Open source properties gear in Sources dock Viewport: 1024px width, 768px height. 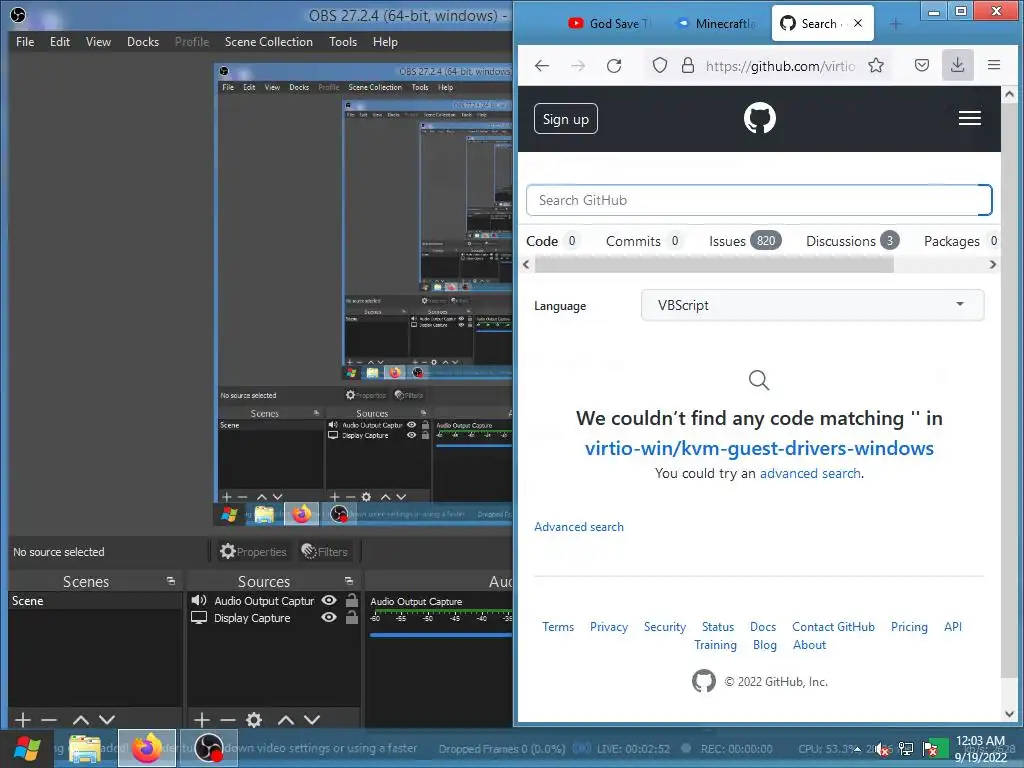[254, 720]
